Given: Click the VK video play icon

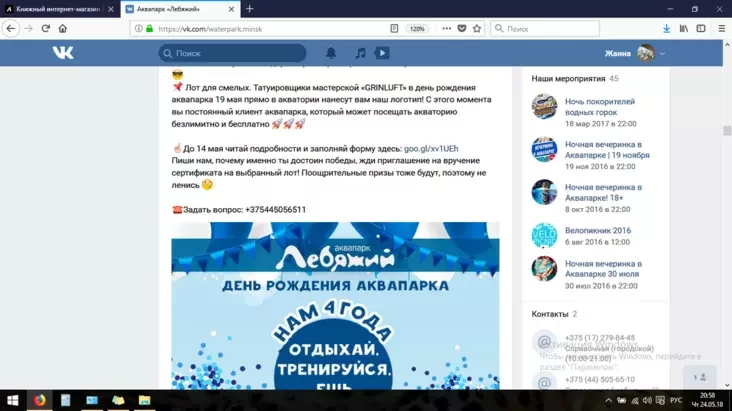Looking at the screenshot, I should tap(382, 53).
